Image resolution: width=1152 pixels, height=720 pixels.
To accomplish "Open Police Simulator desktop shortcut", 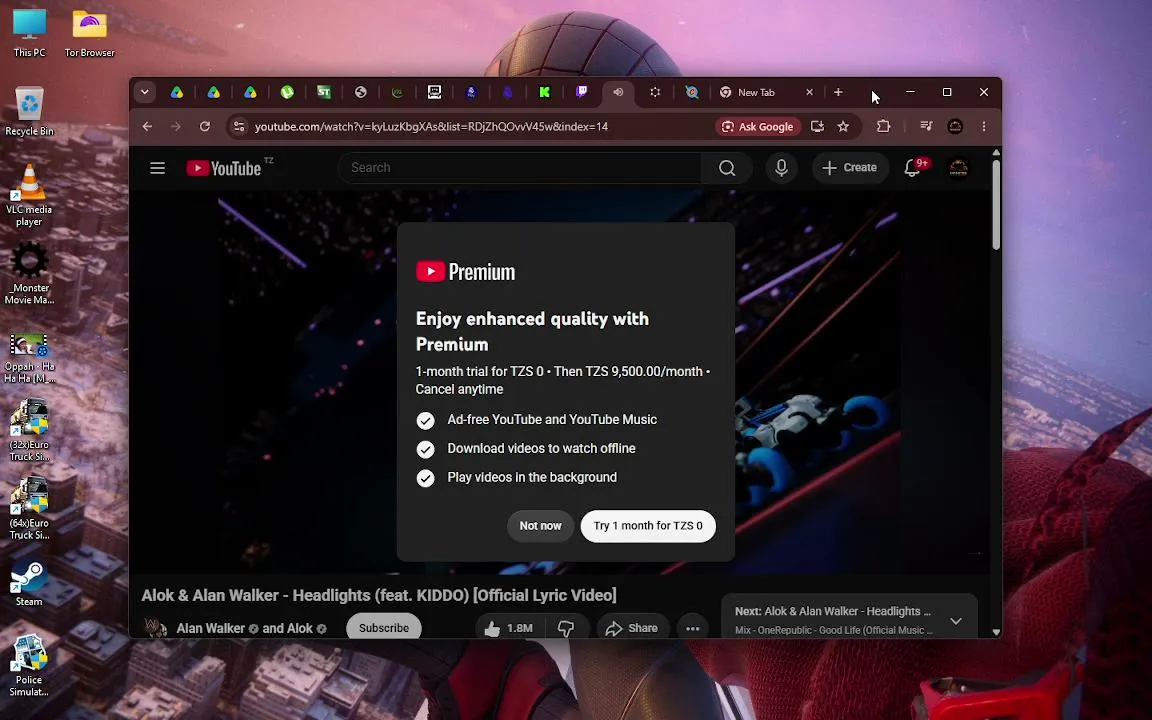I will coord(29,665).
